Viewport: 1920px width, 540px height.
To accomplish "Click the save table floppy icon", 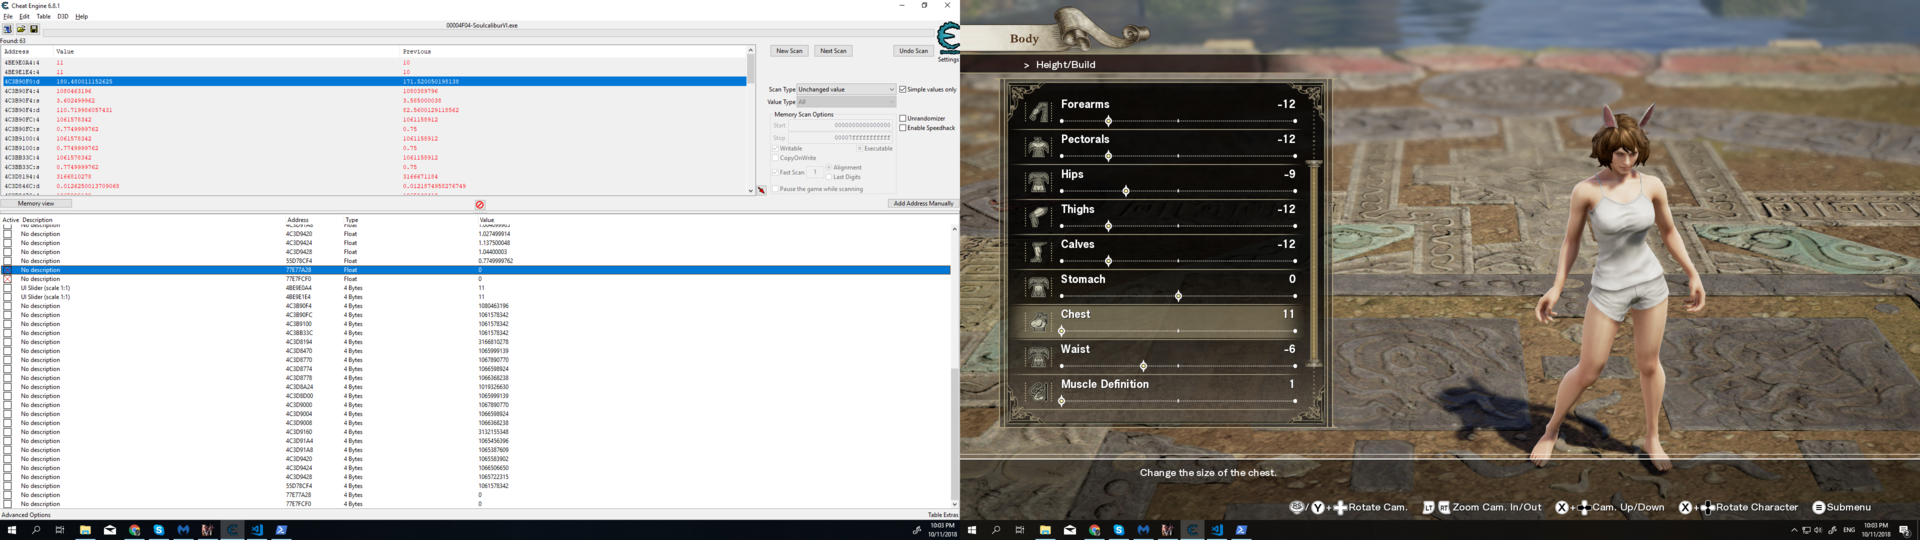I will (x=34, y=29).
